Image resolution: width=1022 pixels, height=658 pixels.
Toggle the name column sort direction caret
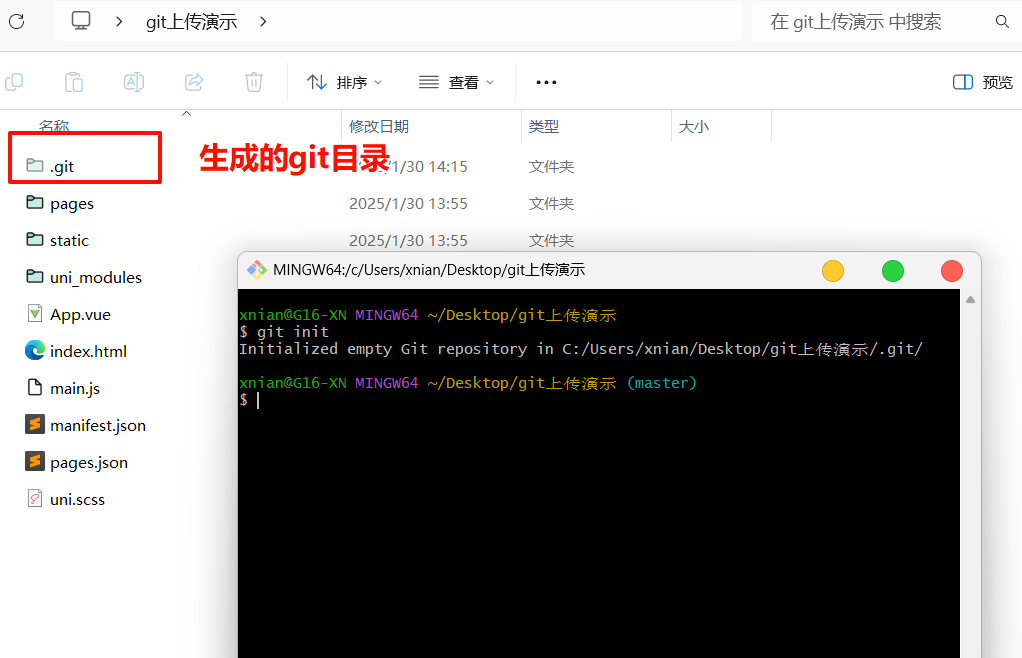(186, 114)
